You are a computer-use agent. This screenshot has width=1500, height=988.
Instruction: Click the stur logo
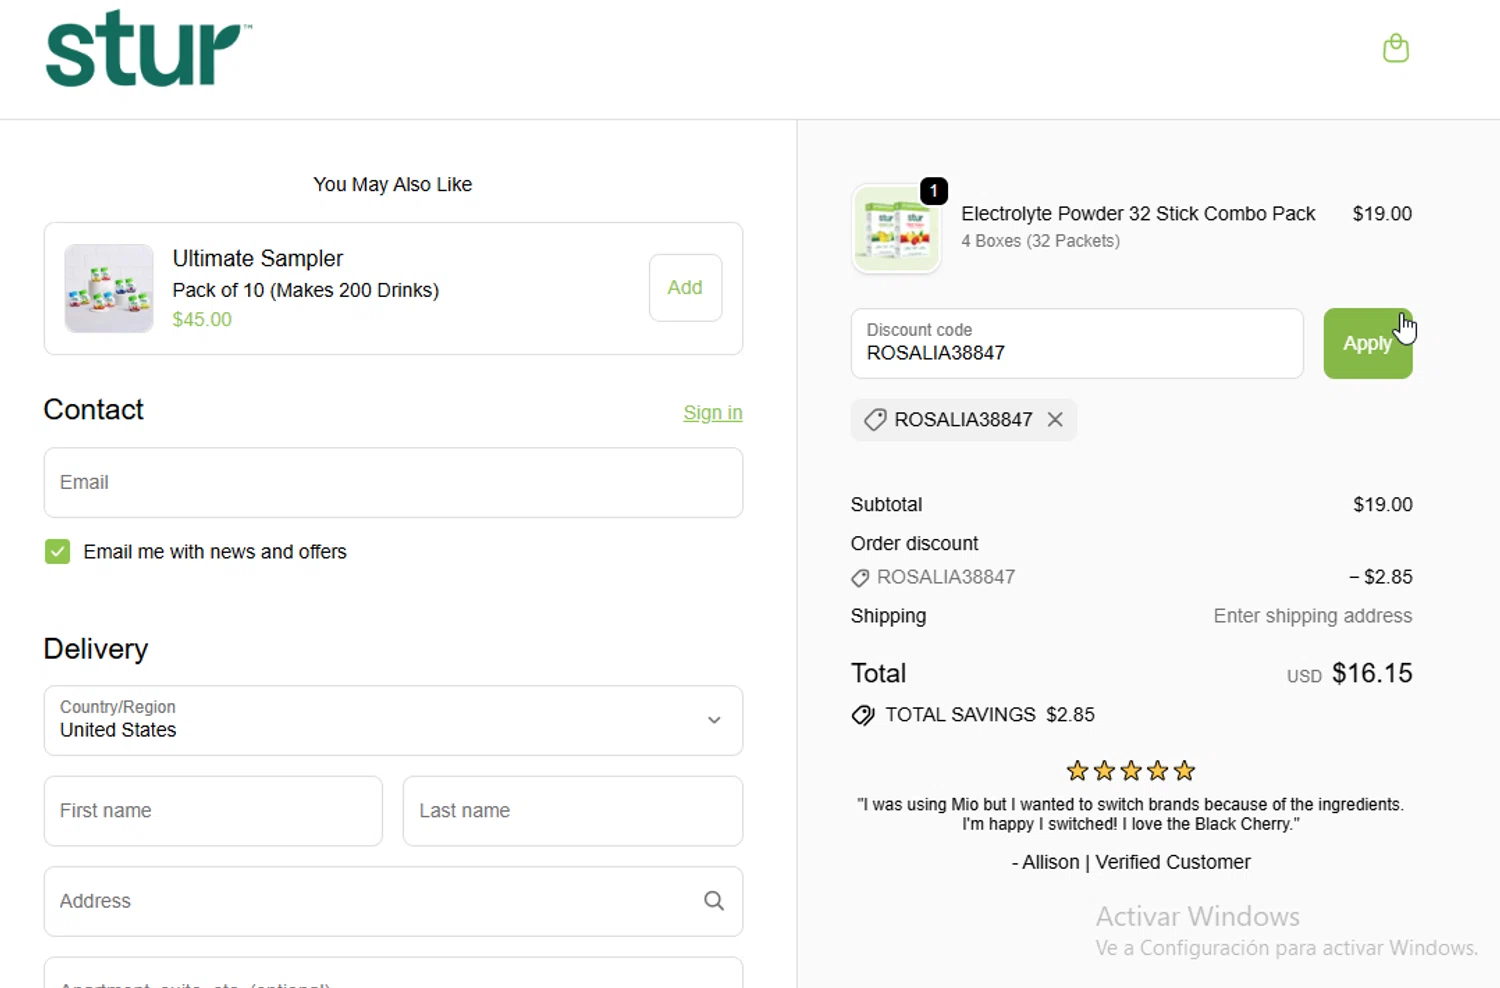click(148, 48)
